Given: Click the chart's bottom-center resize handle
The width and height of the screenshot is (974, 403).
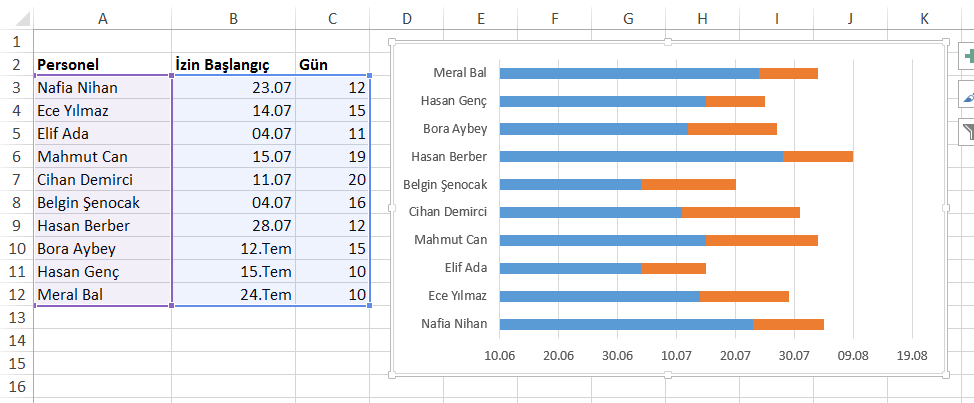Looking at the screenshot, I should click(668, 375).
